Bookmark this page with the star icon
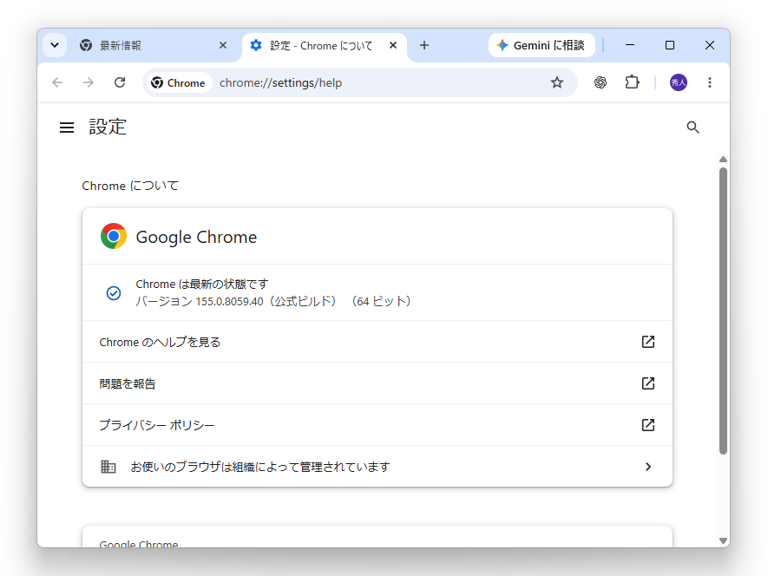Screen dimensions: 768x576 click(557, 82)
